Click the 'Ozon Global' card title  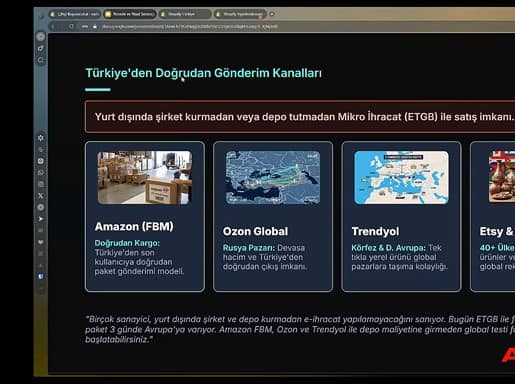255,231
